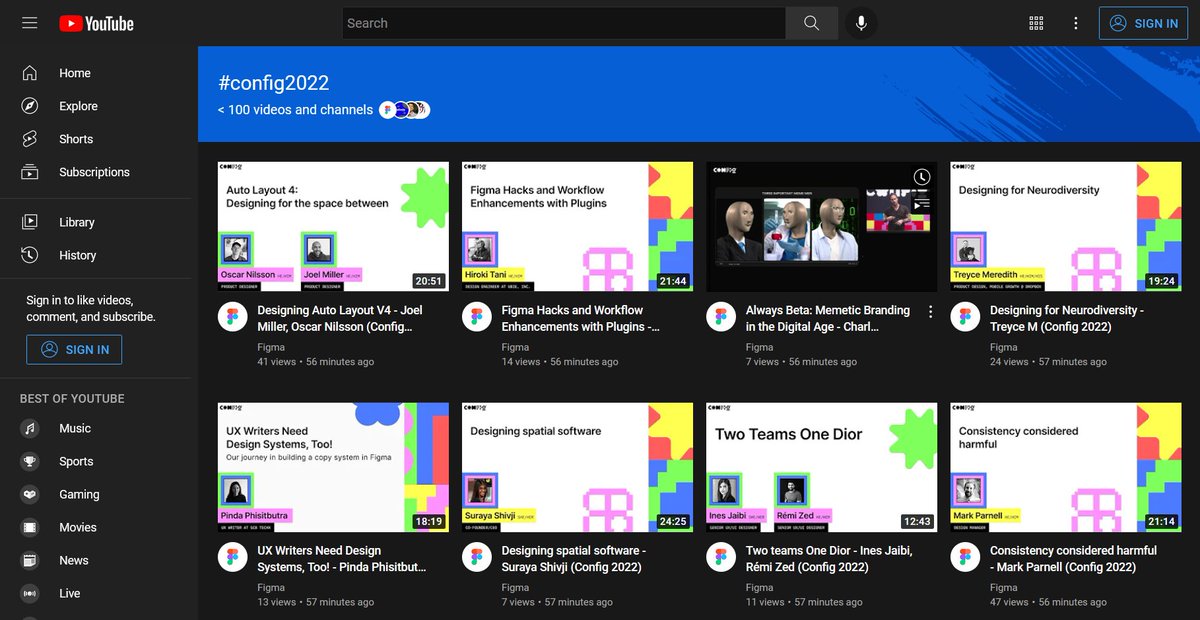Open Designing for Neurodiversity thumbnail

1066,227
